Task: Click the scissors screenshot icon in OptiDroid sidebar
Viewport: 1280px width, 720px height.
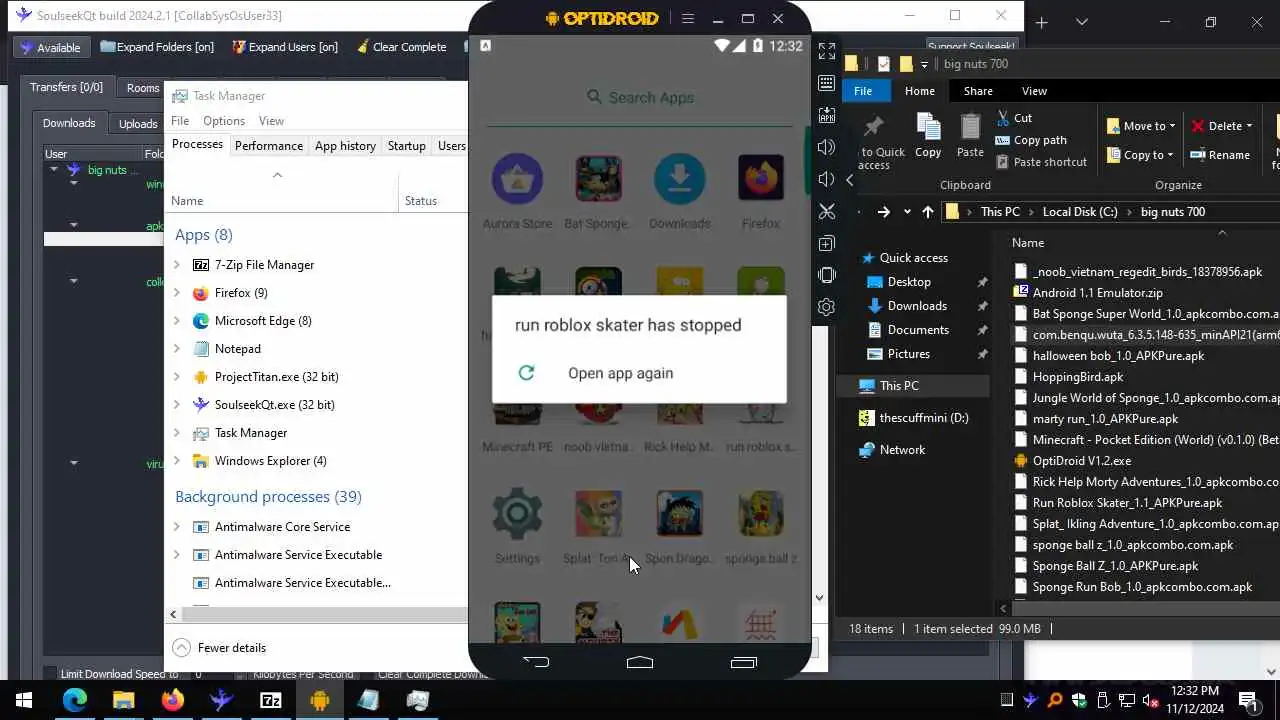Action: click(x=826, y=211)
